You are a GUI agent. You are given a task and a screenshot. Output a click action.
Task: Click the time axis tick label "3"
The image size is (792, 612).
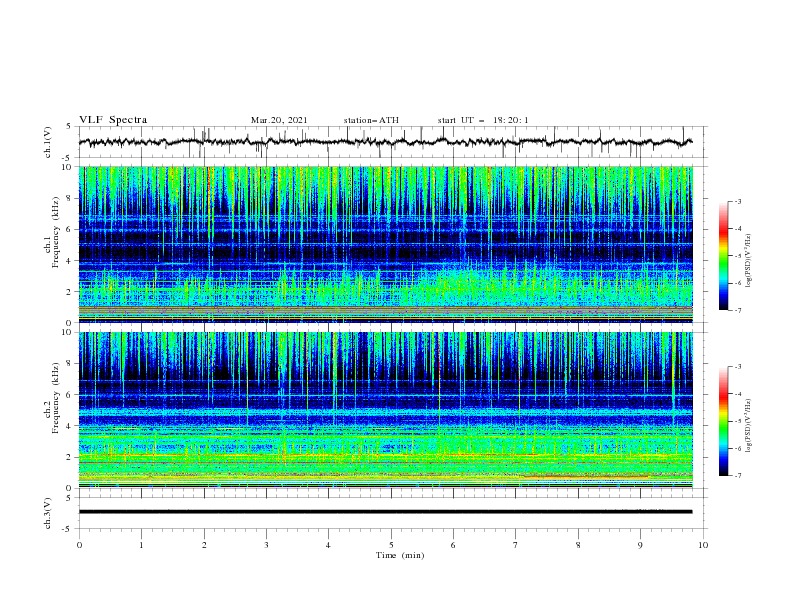(x=266, y=545)
